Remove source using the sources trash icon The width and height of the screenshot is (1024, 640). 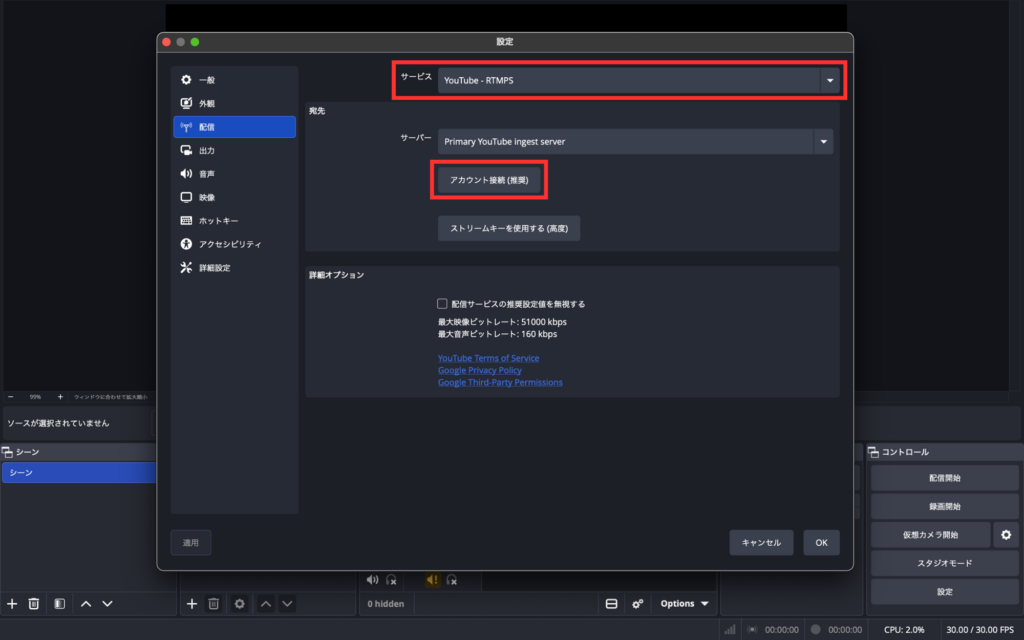pos(214,604)
